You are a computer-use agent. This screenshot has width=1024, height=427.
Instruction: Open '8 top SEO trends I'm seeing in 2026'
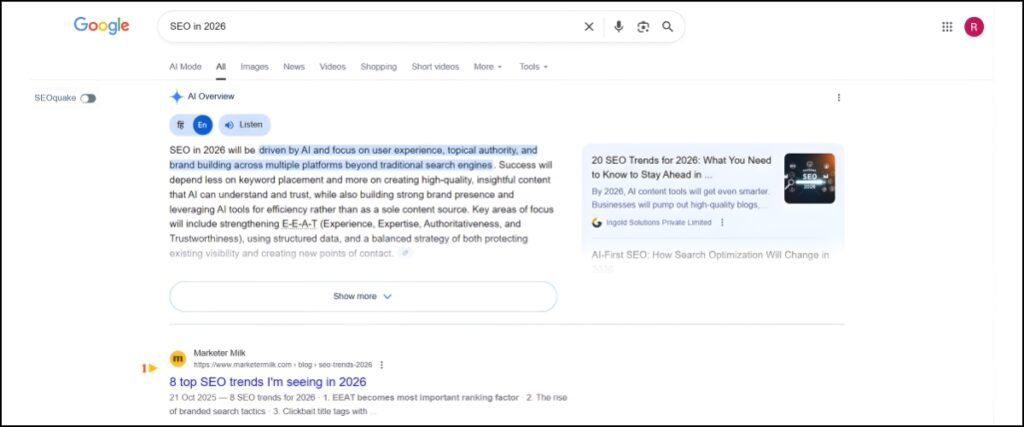(x=268, y=382)
